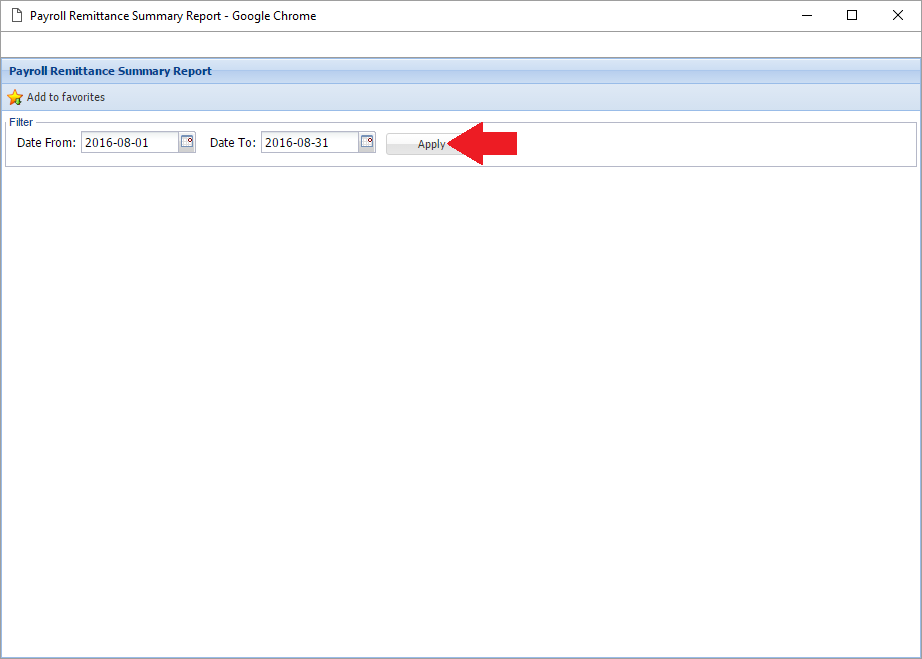
Task: Open the Date From calendar picker
Action: point(187,142)
